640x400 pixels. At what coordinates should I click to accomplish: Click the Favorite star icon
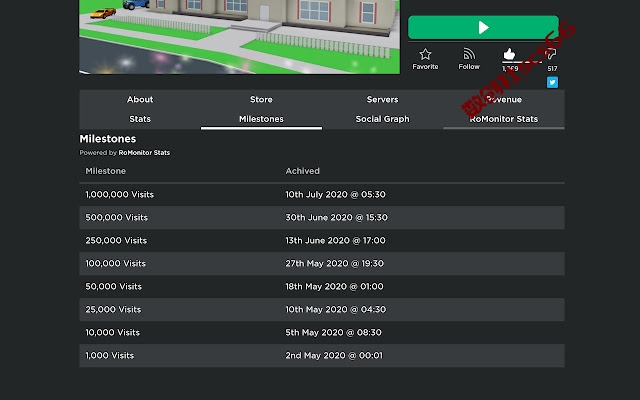[425, 54]
